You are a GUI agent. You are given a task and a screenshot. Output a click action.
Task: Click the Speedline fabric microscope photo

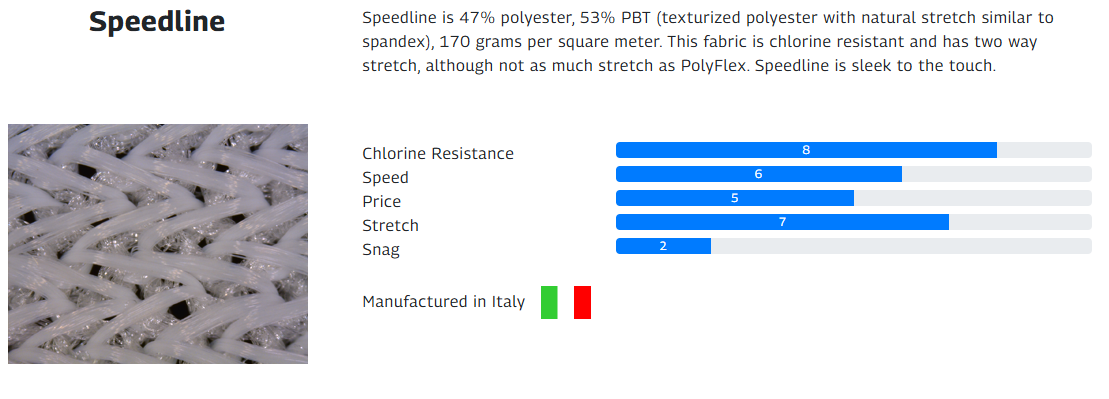158,244
